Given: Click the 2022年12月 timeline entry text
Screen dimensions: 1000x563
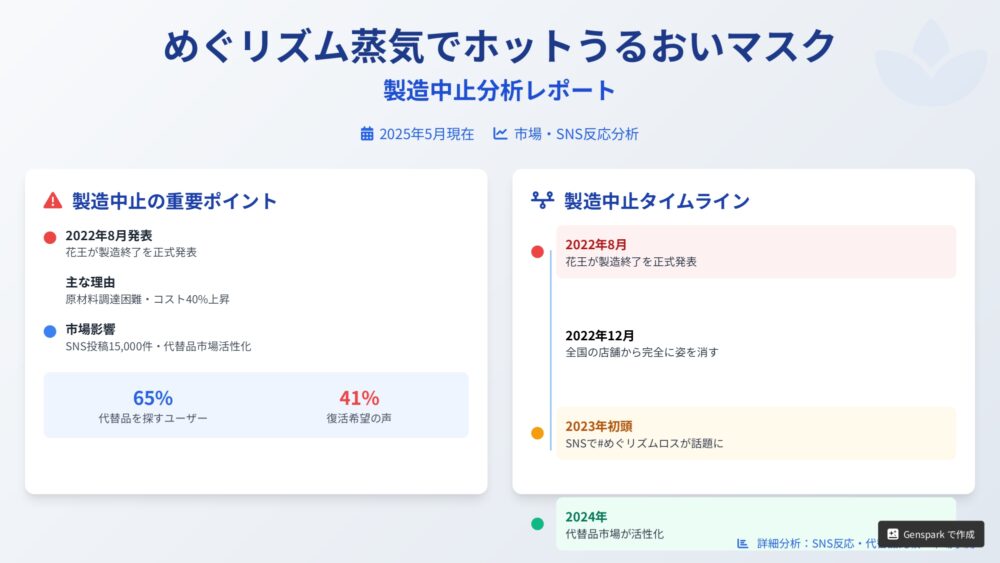Looking at the screenshot, I should pos(642,344).
